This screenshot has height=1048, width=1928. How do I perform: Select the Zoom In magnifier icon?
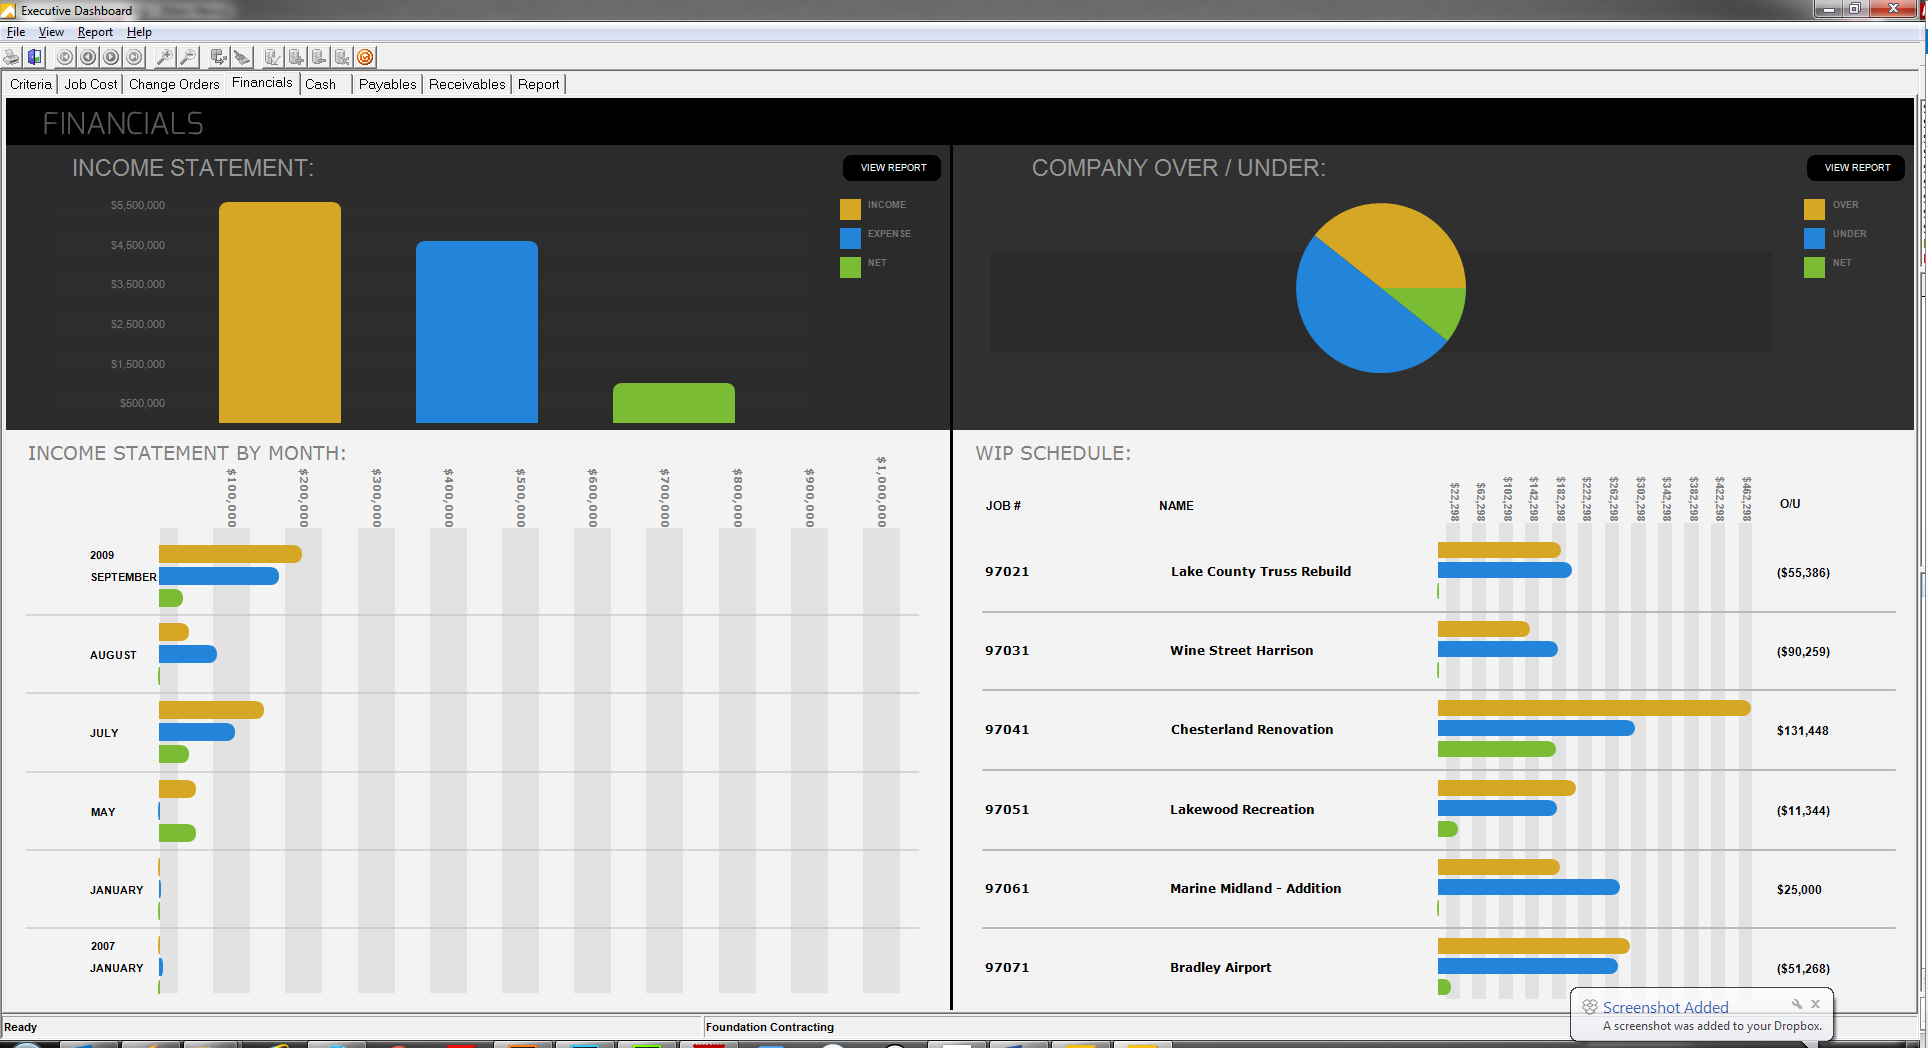click(x=163, y=57)
